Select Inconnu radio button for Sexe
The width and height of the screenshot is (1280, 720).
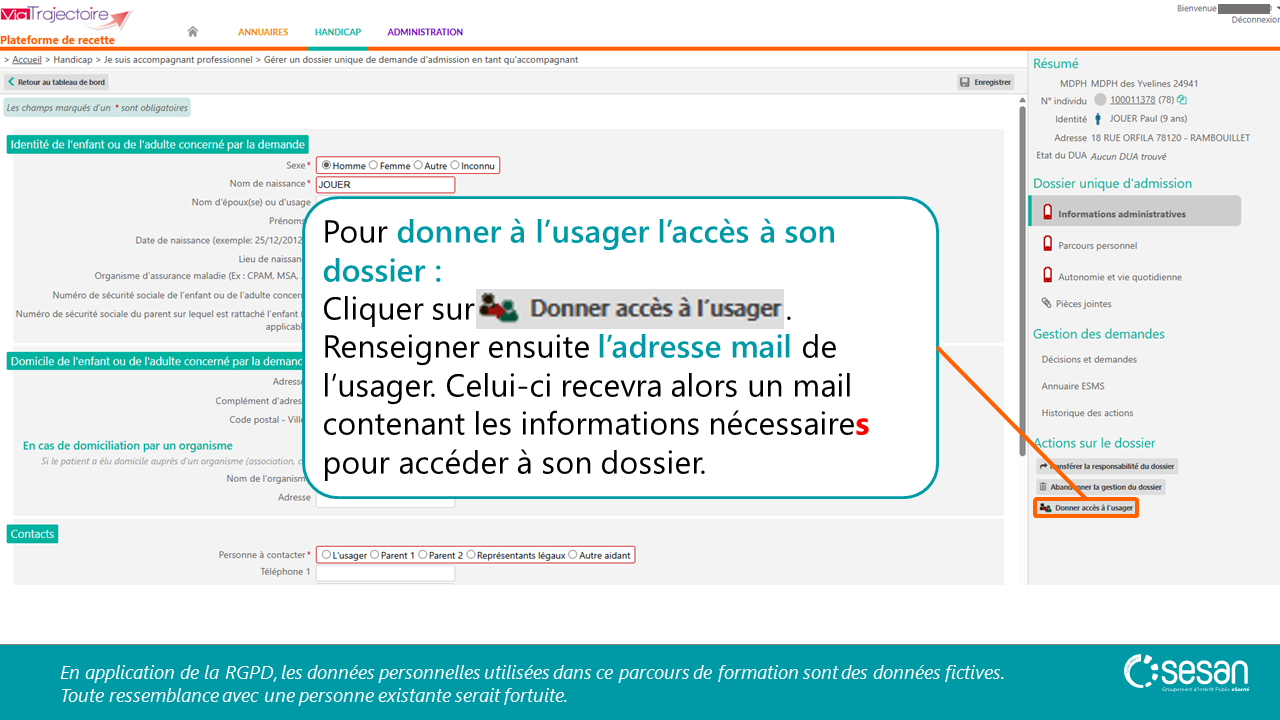[x=455, y=166]
